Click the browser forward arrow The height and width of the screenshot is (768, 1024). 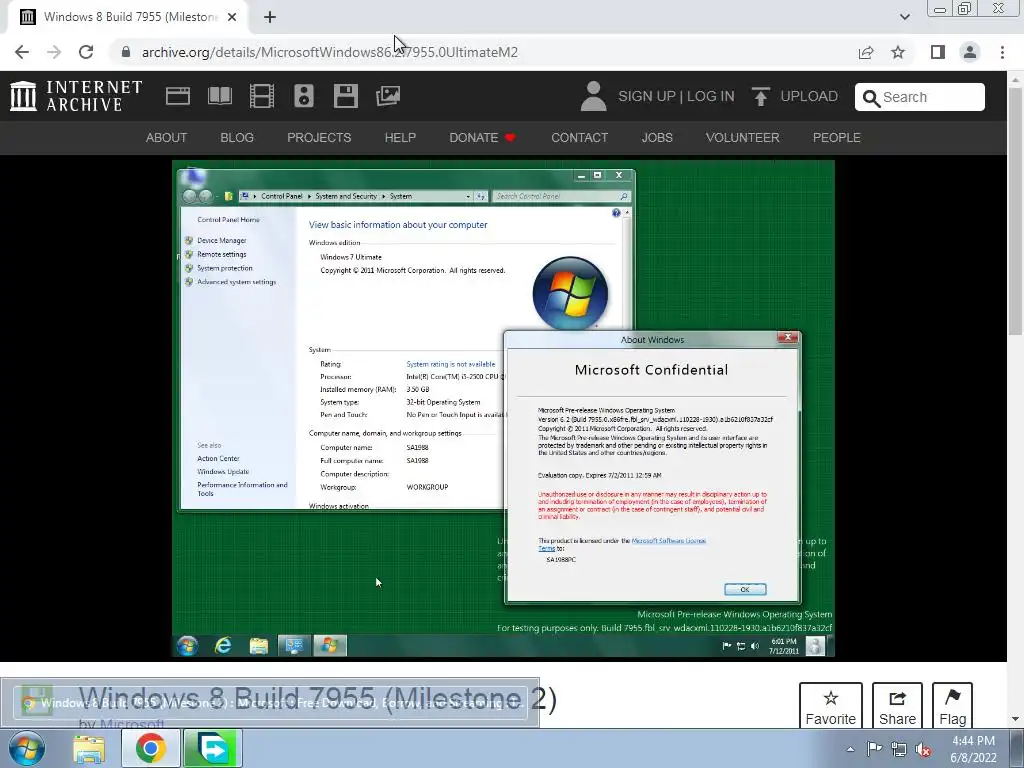pos(54,52)
